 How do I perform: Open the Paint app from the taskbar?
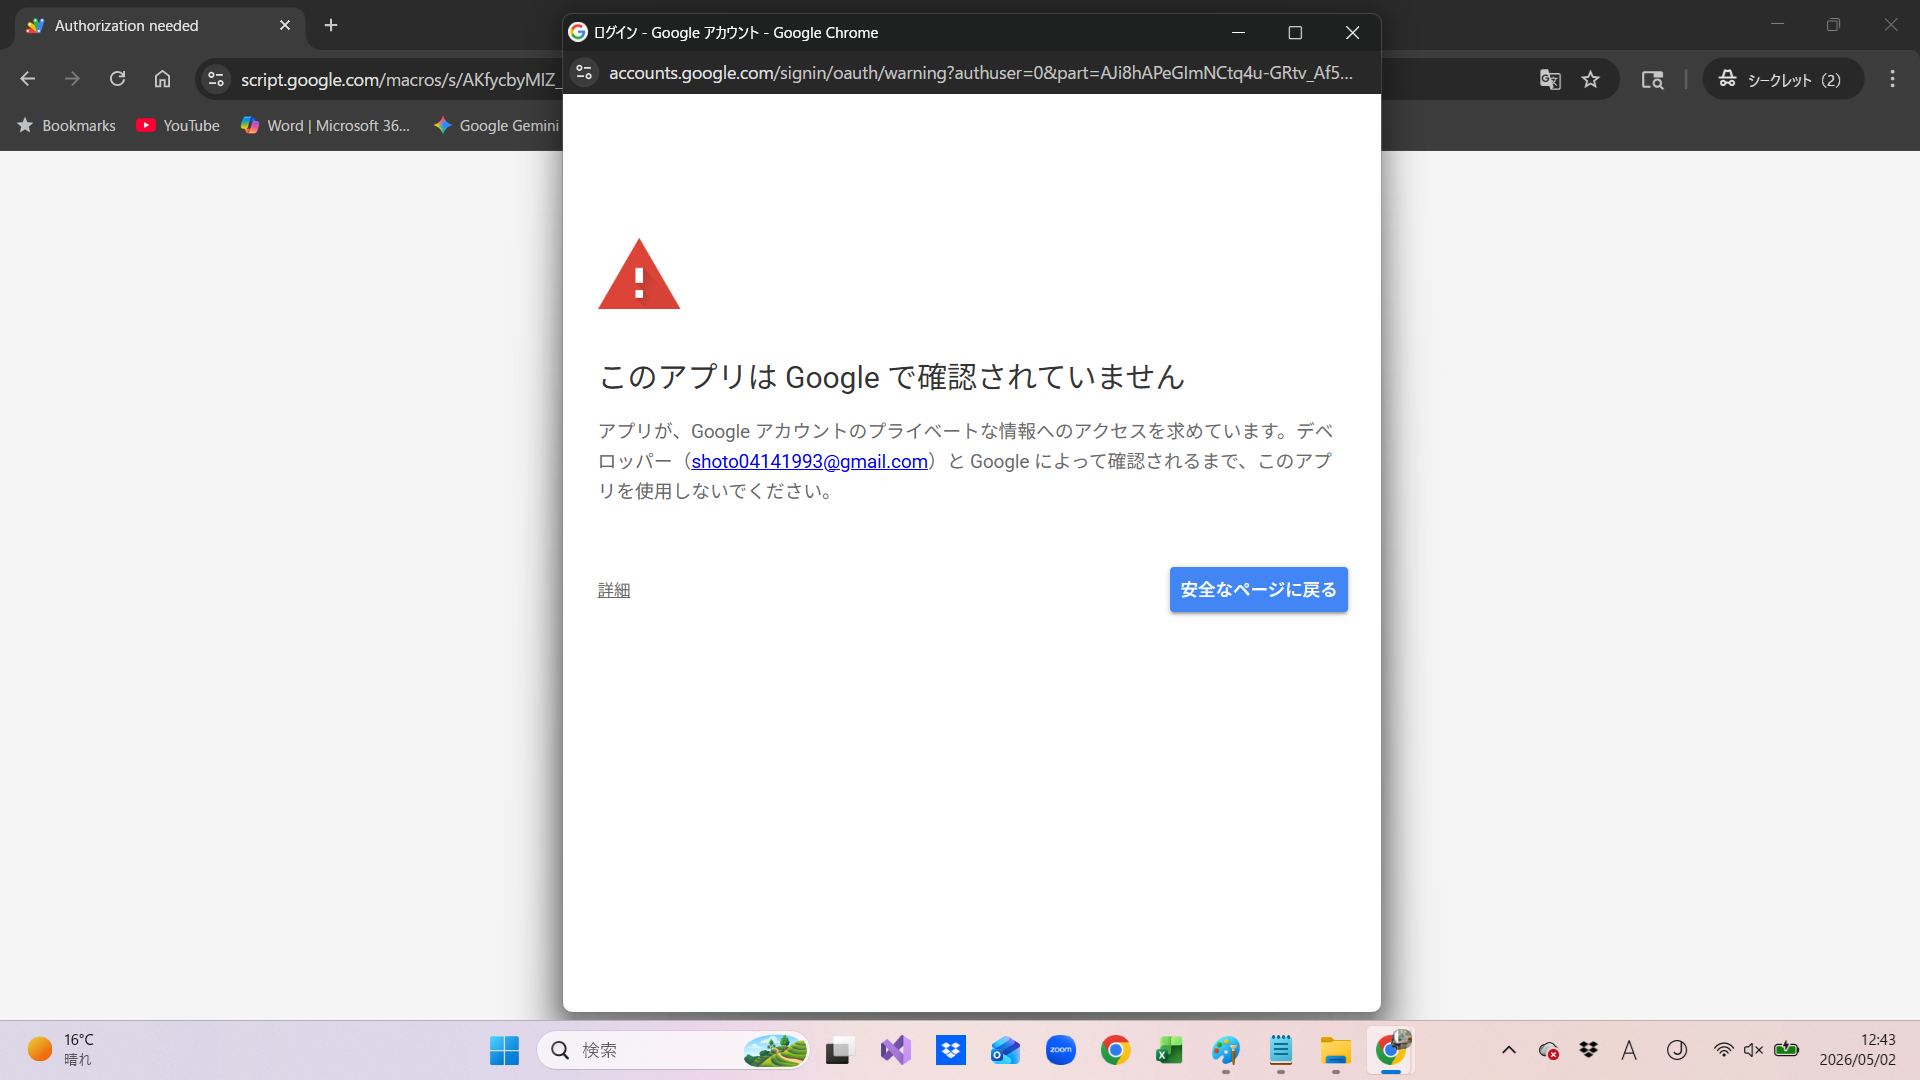(x=1225, y=1050)
